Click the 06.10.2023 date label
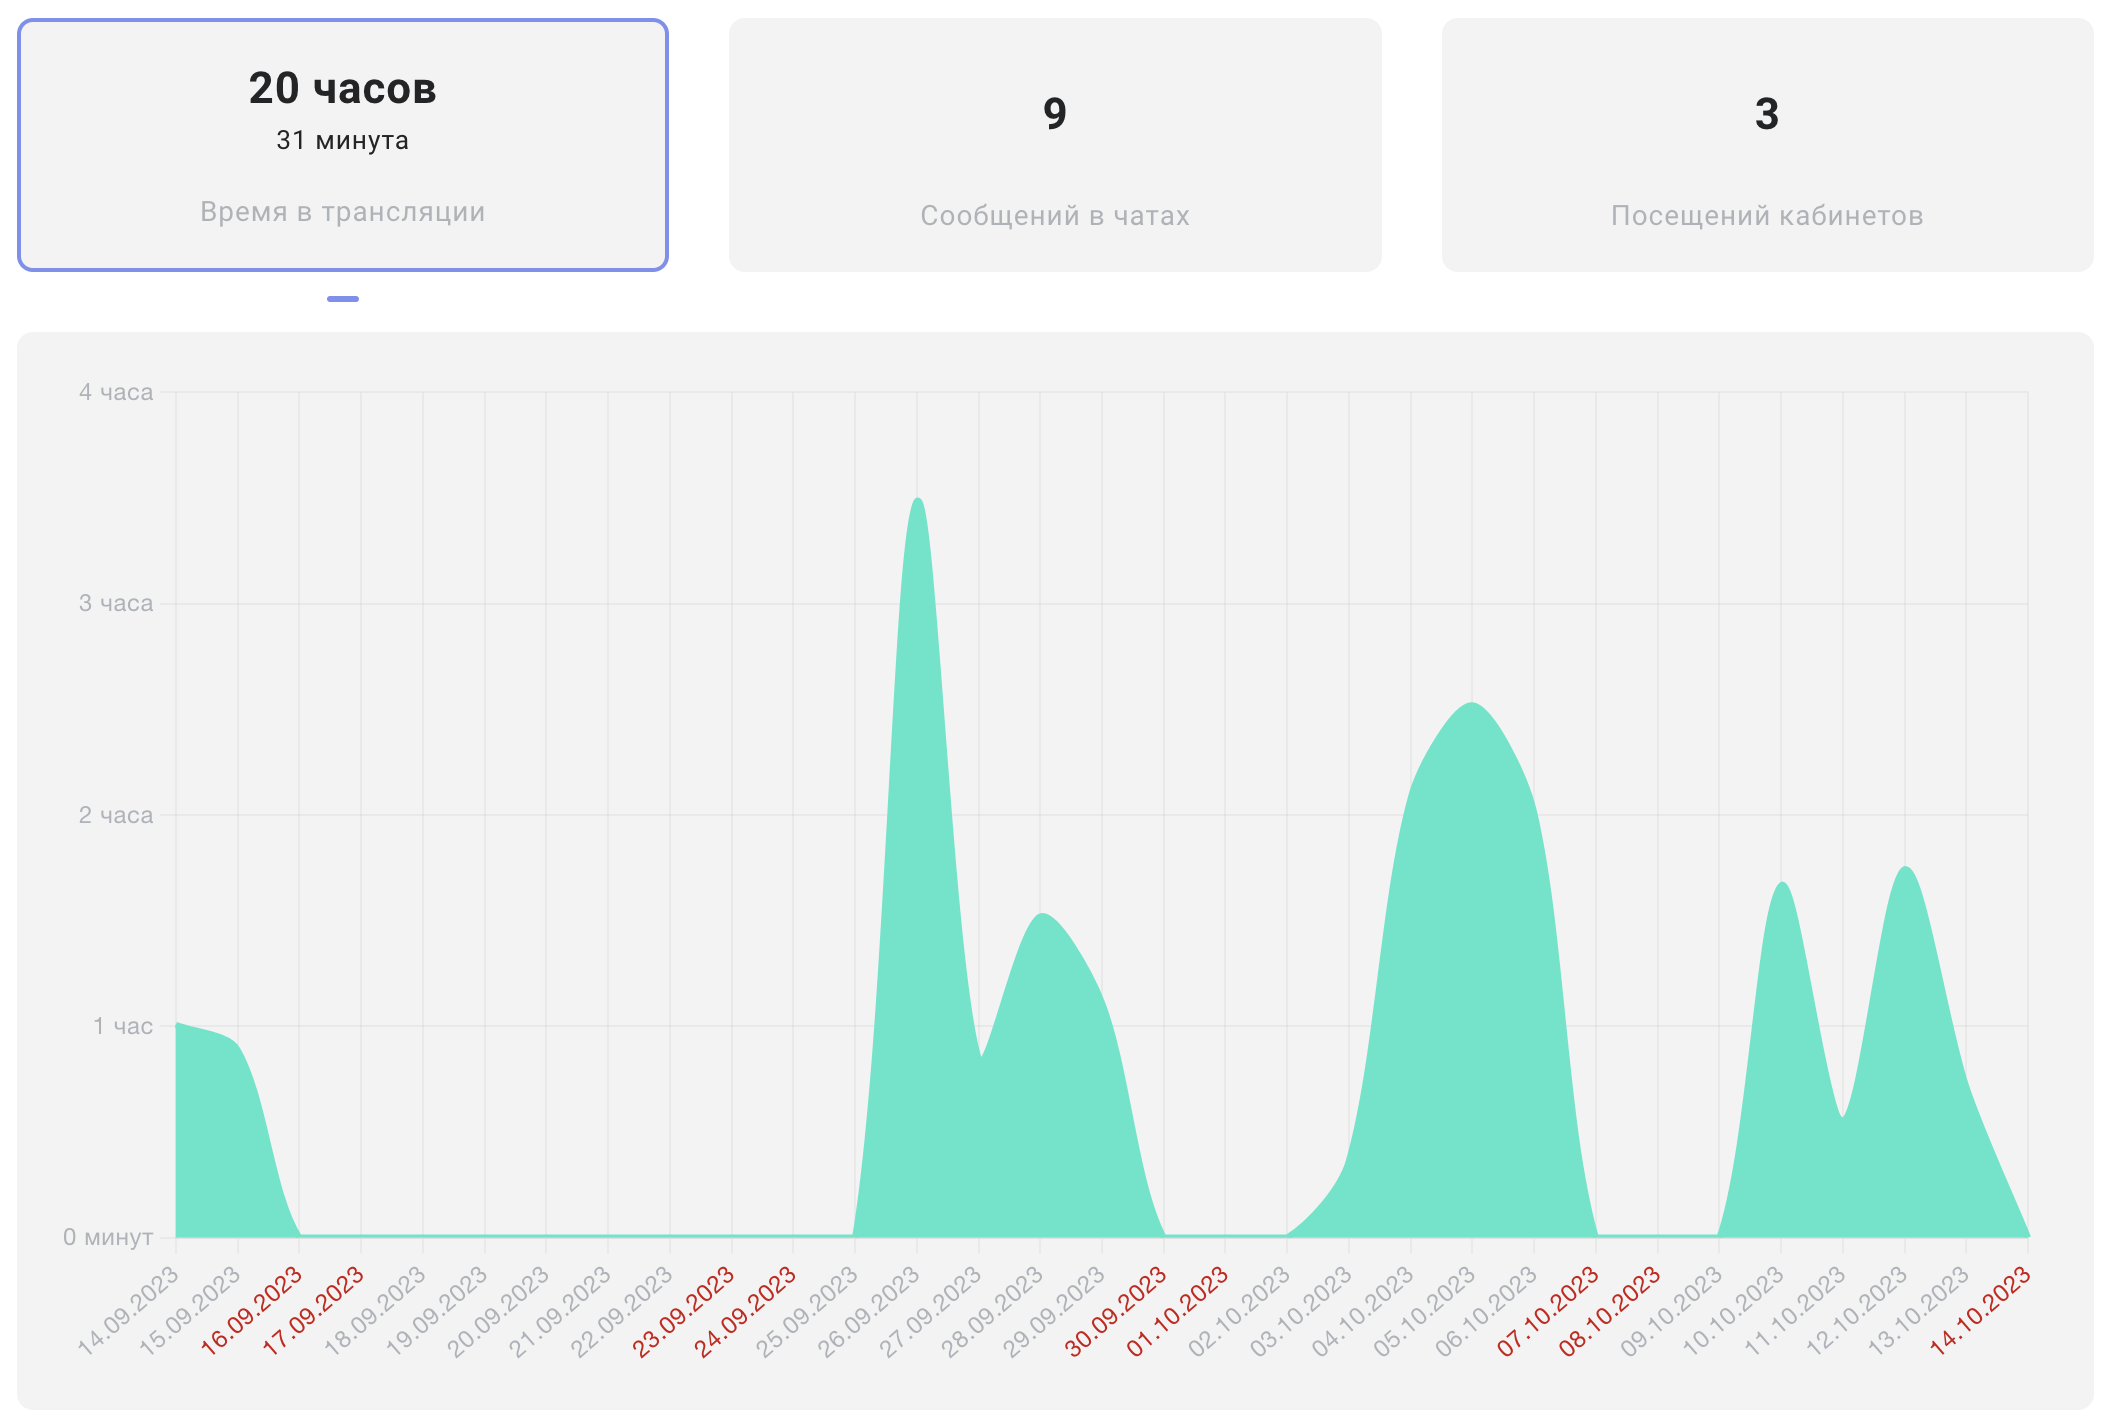Viewport: 2114px width, 1428px height. pos(1487,1311)
